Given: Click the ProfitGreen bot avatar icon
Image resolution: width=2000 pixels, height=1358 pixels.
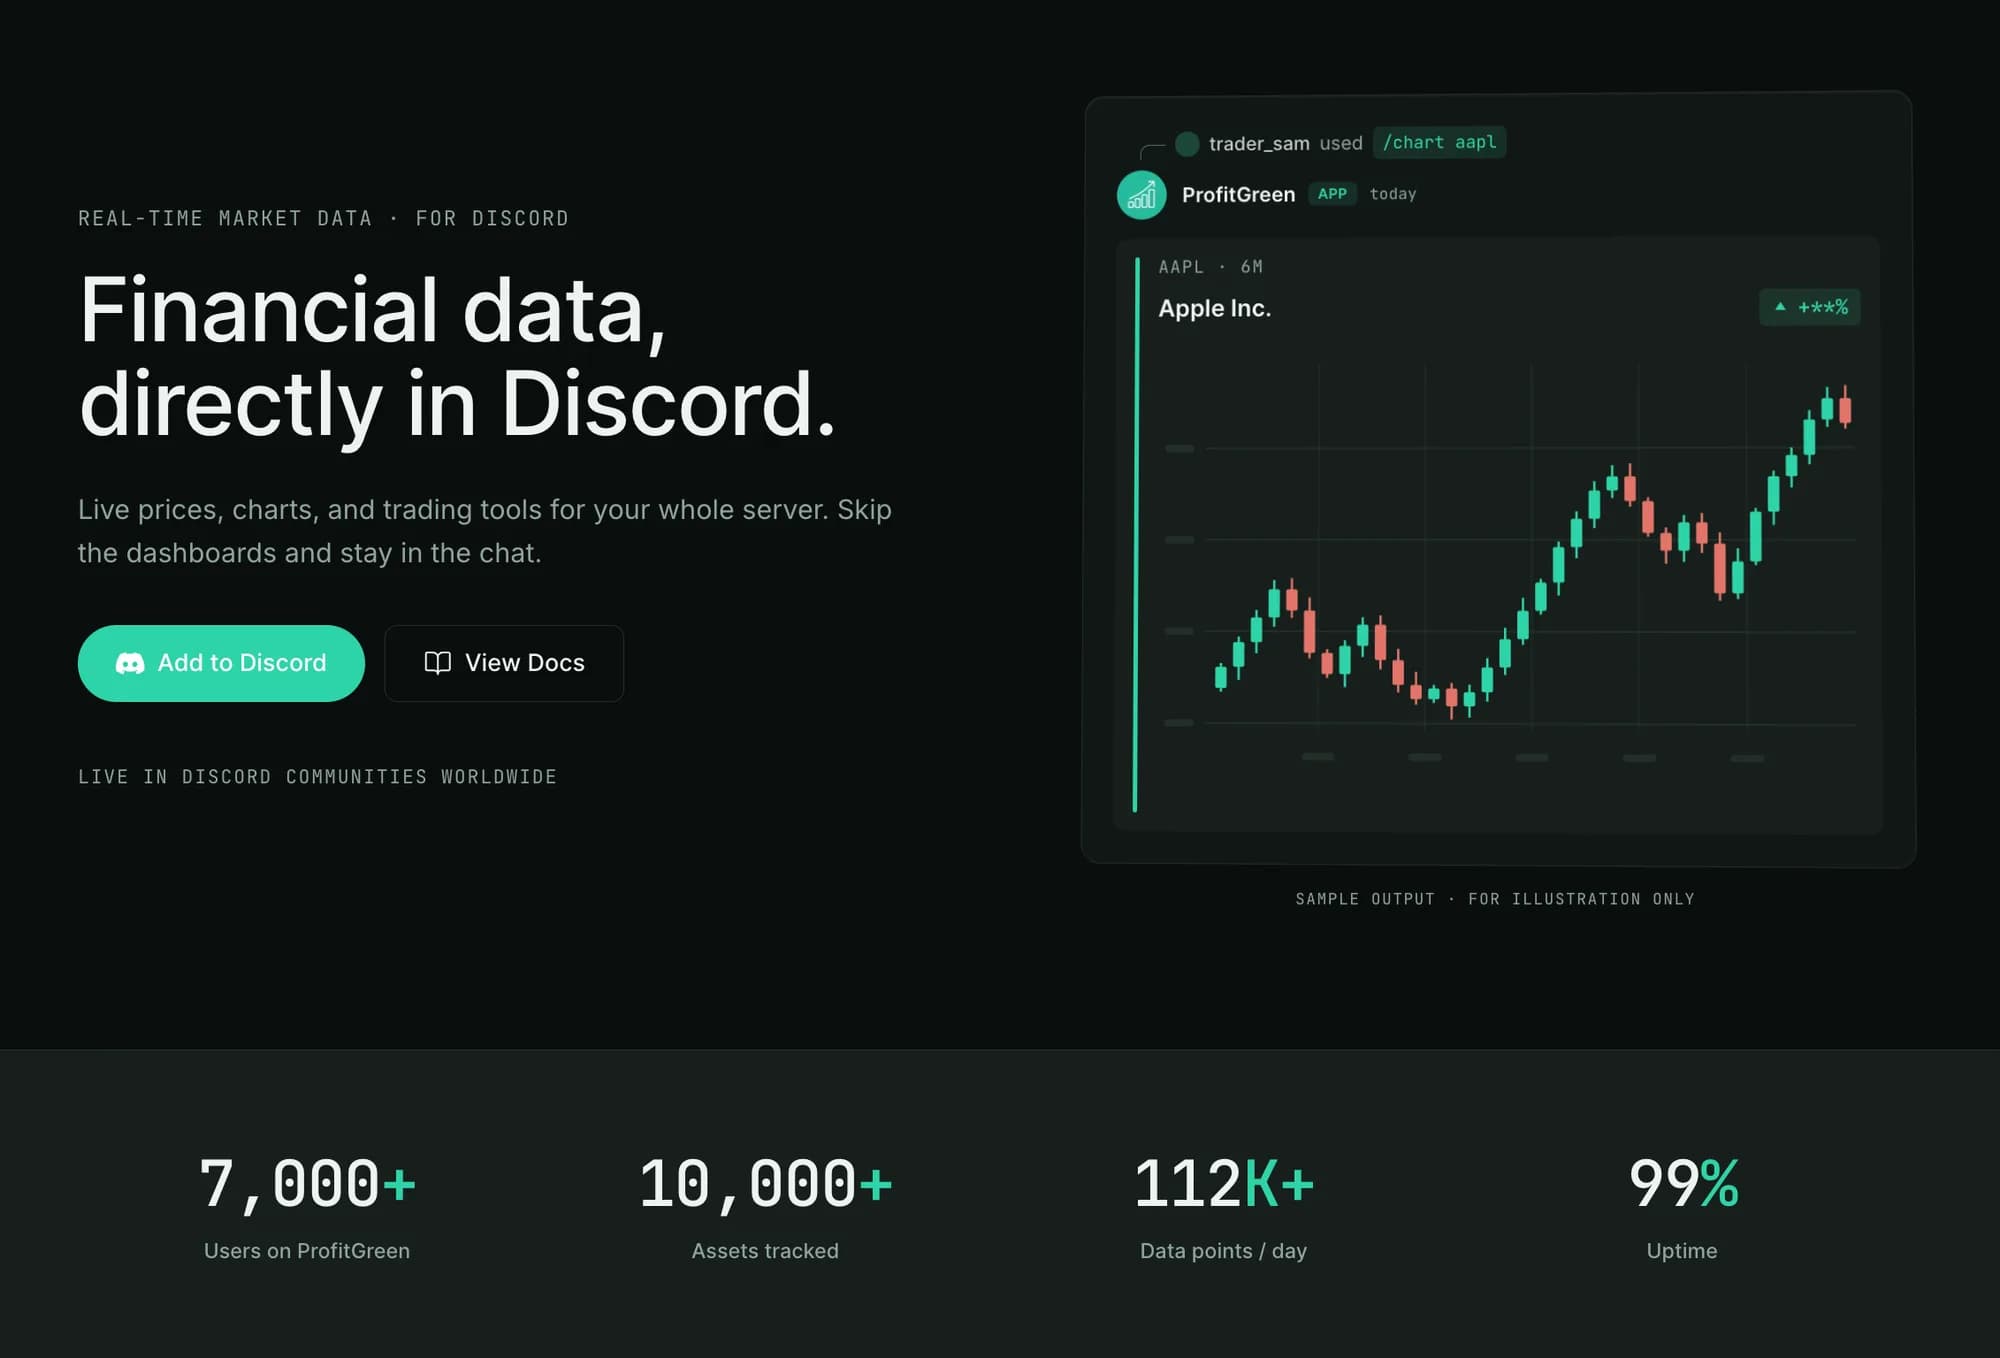Looking at the screenshot, I should [x=1141, y=195].
